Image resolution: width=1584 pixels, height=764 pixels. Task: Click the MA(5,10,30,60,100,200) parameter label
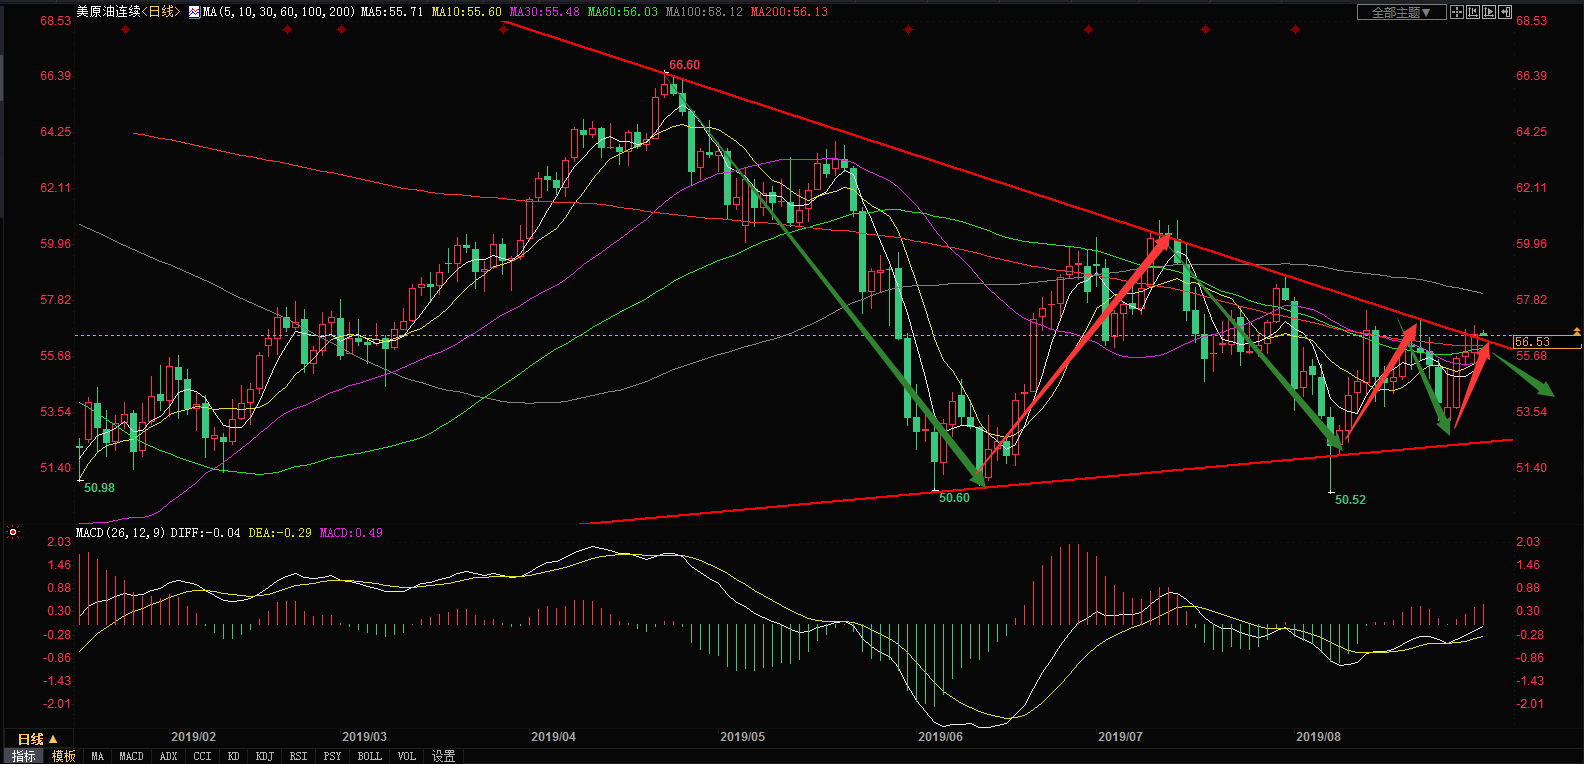click(x=278, y=12)
